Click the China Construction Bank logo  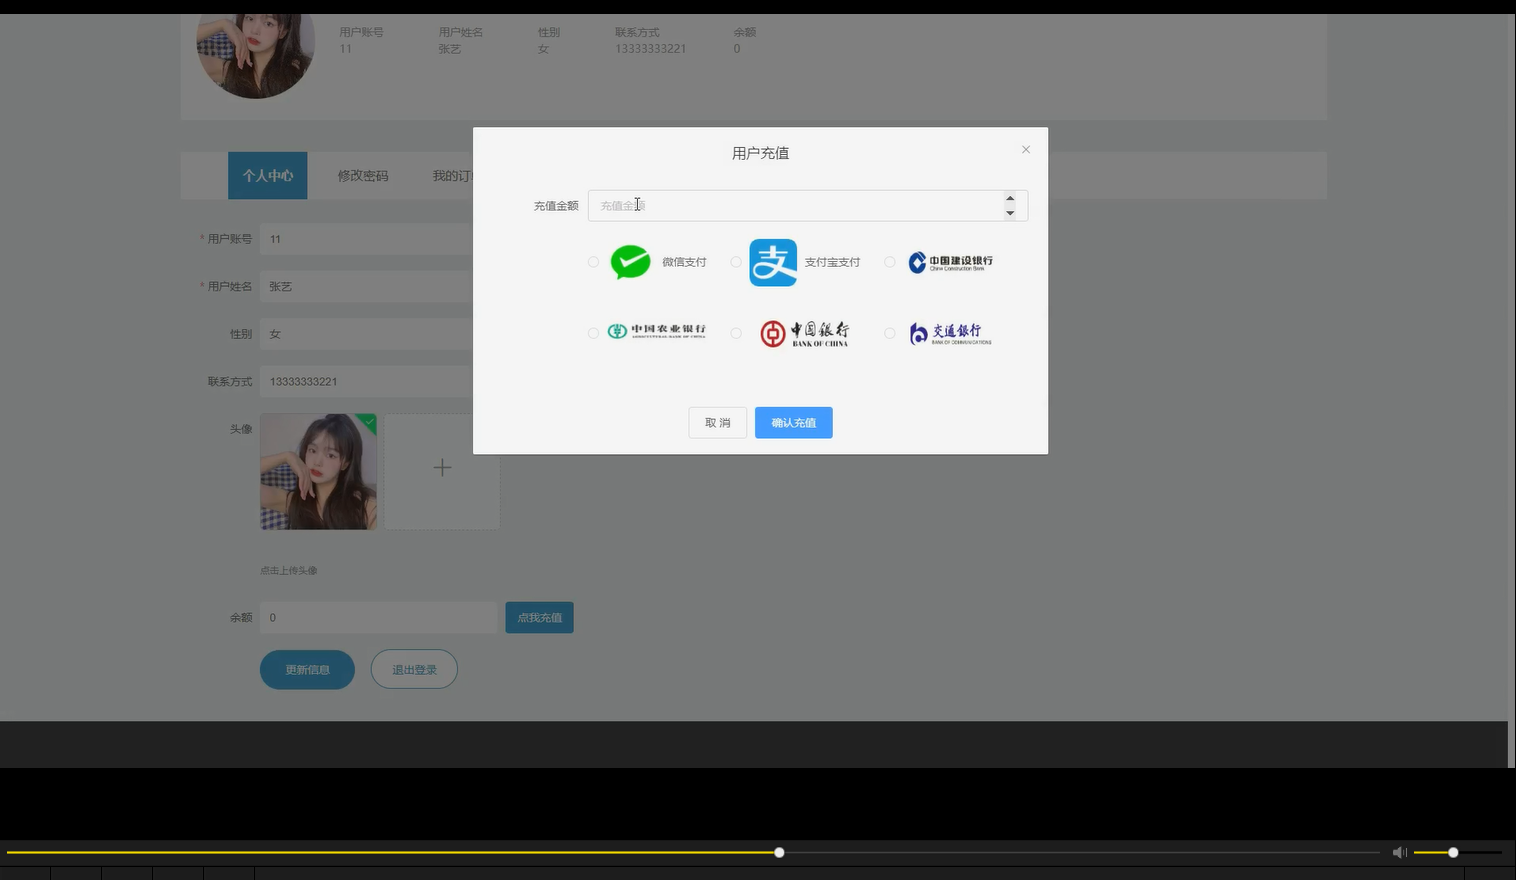pos(950,262)
